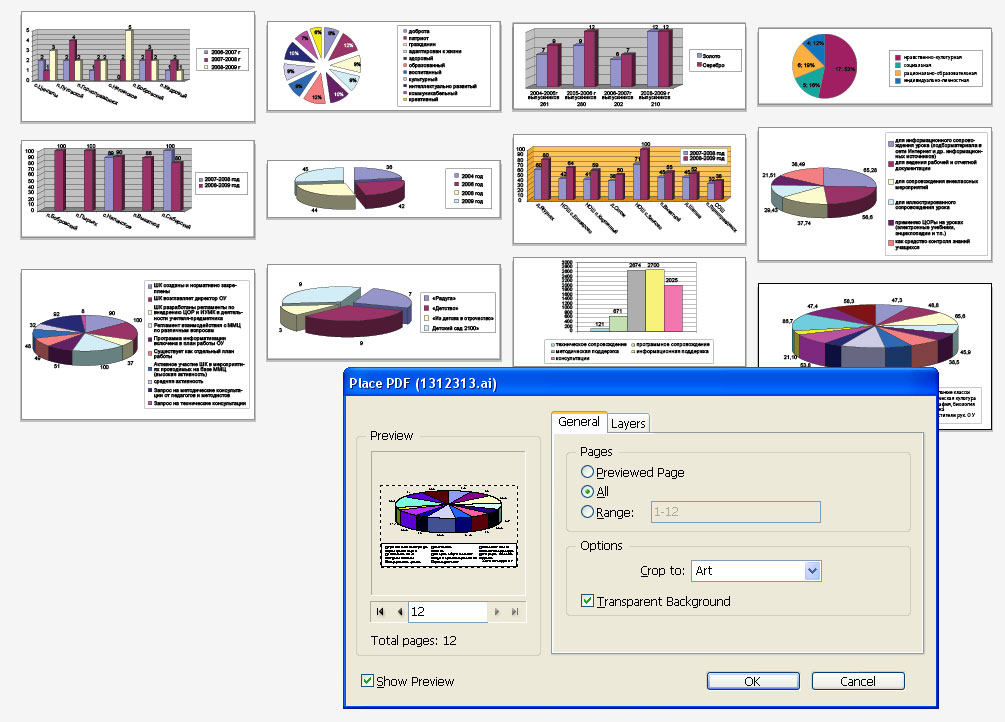Image resolution: width=1005 pixels, height=722 pixels.
Task: Click the Серебро legend entry
Action: pos(710,65)
